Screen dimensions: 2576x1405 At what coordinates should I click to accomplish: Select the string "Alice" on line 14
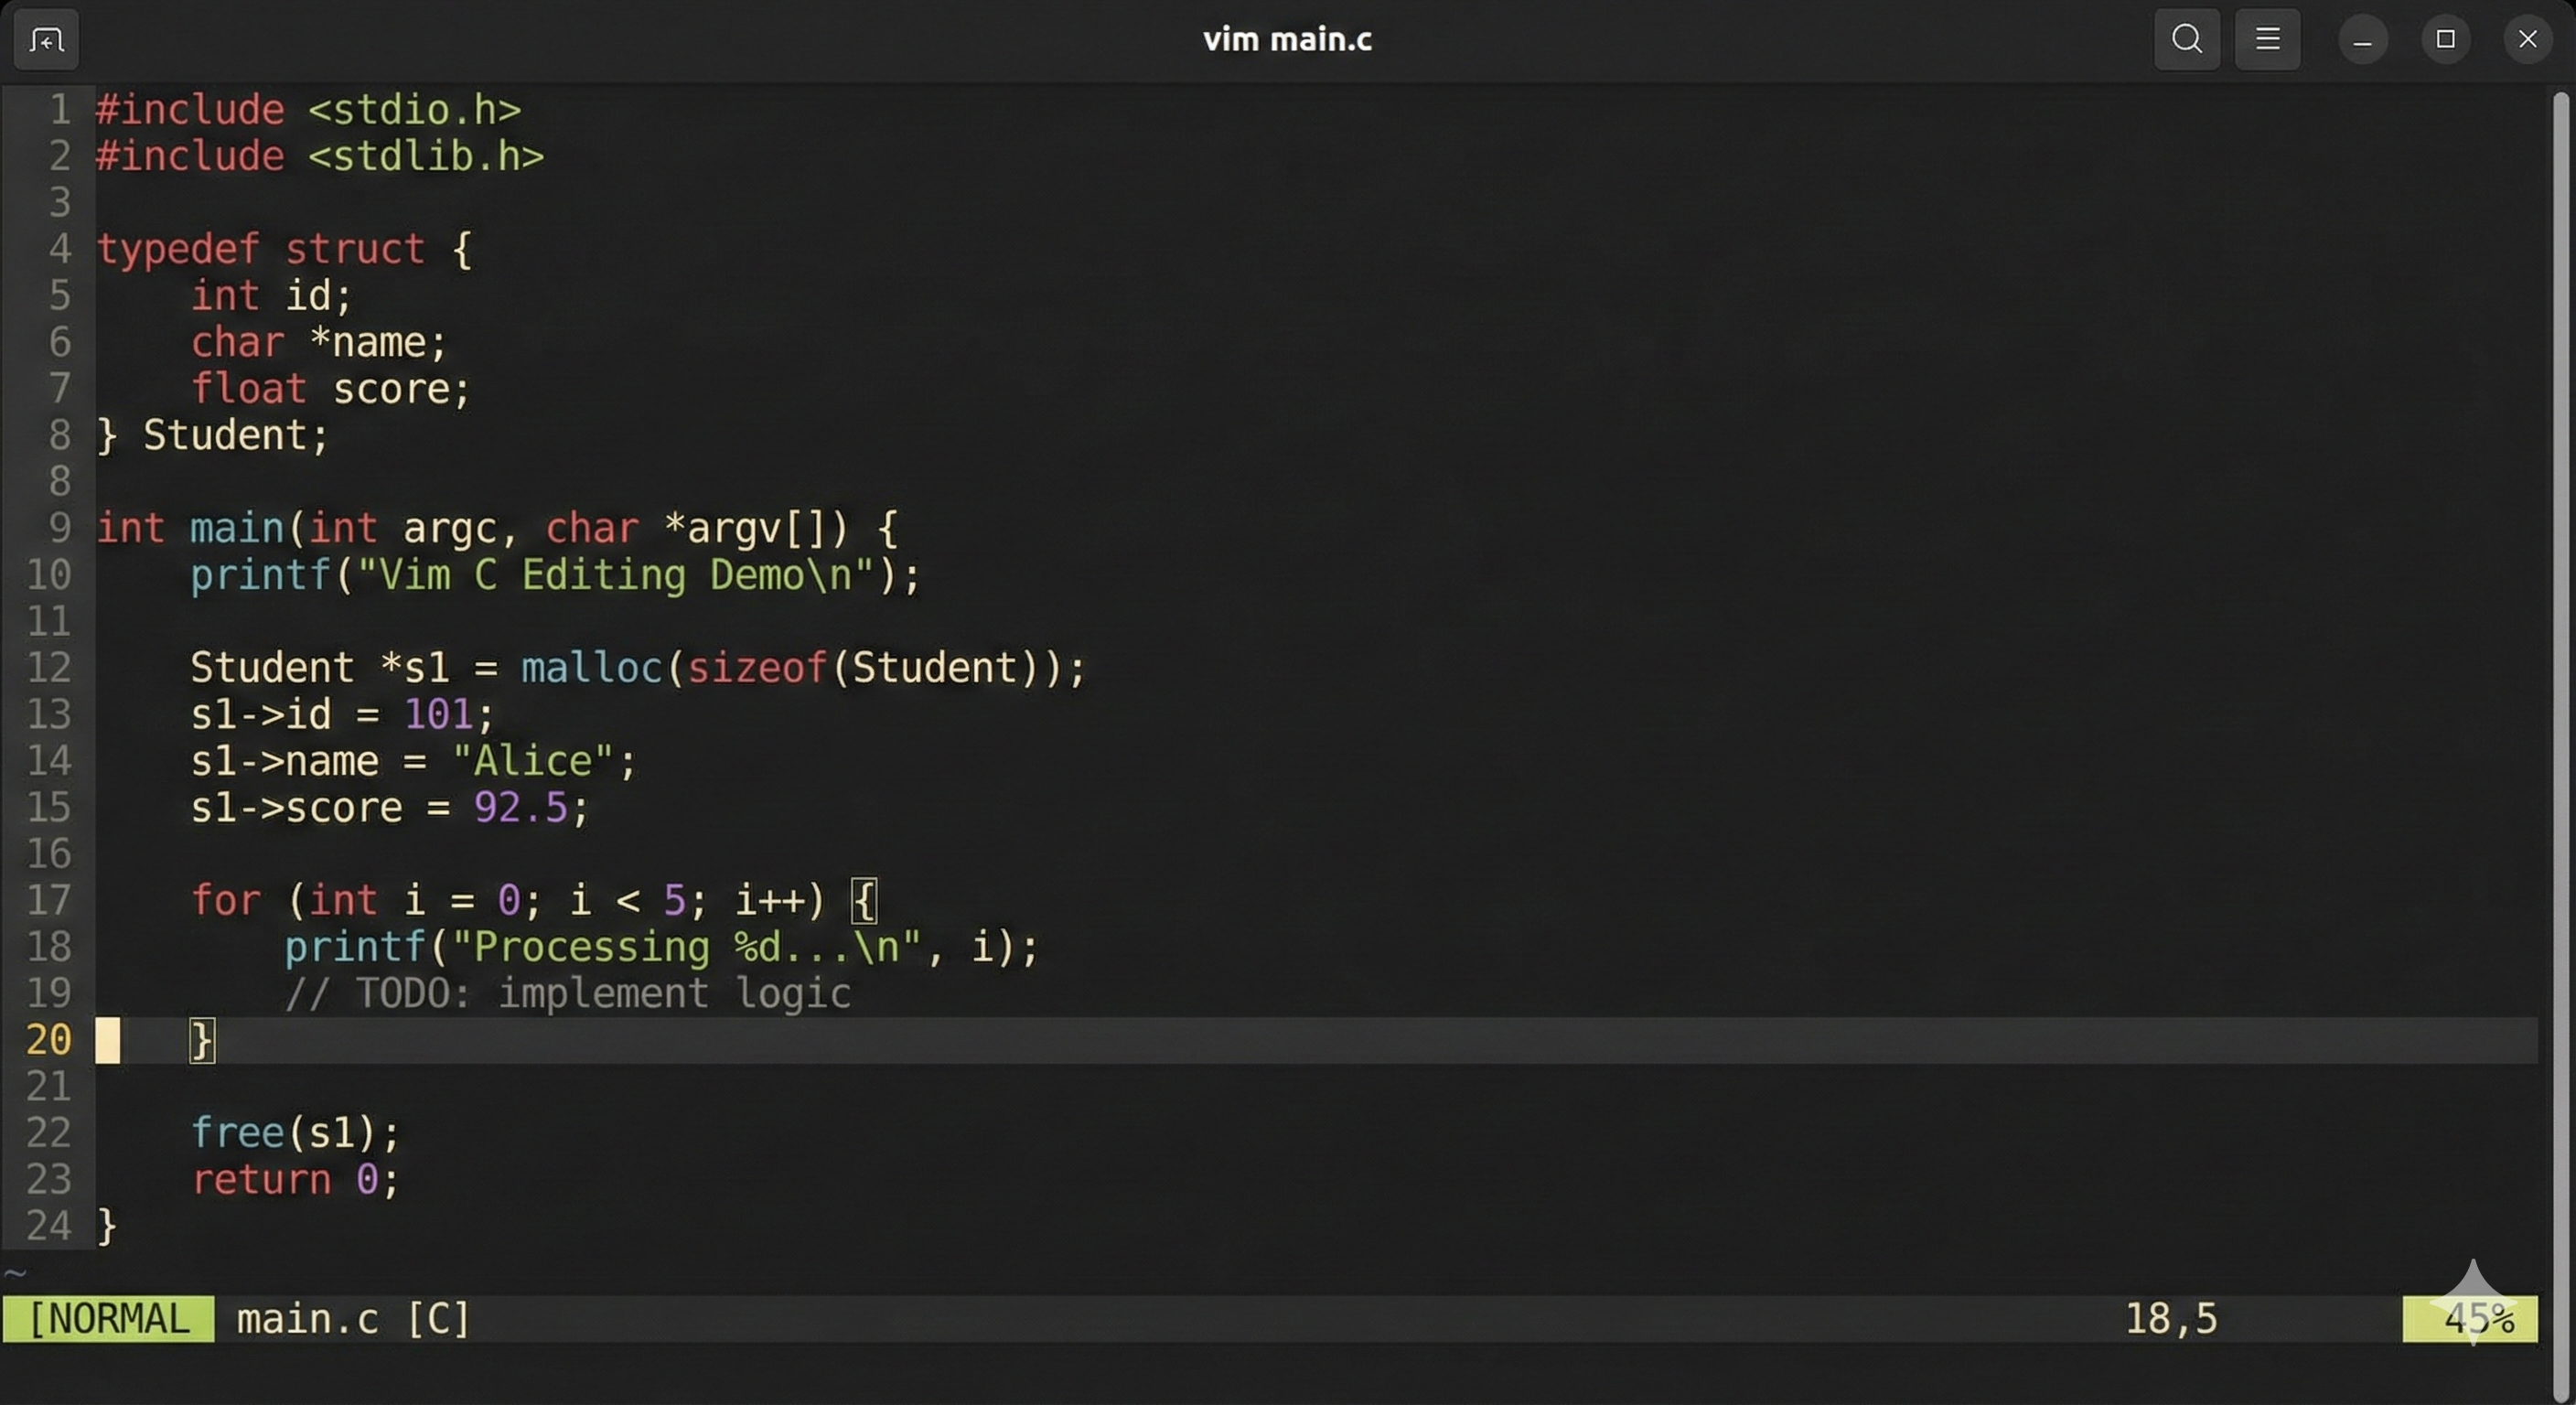click(536, 760)
